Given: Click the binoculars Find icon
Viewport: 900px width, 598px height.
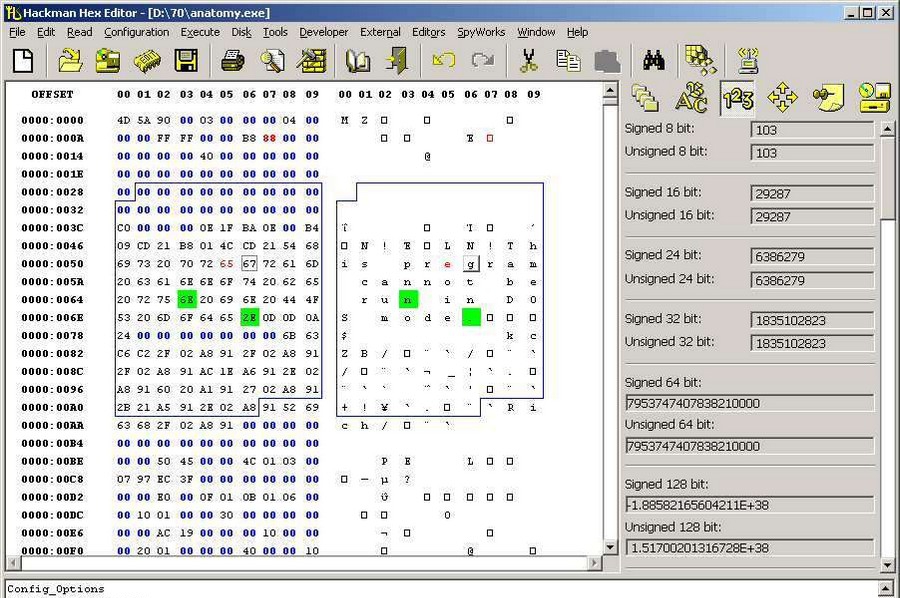Looking at the screenshot, I should [x=654, y=61].
